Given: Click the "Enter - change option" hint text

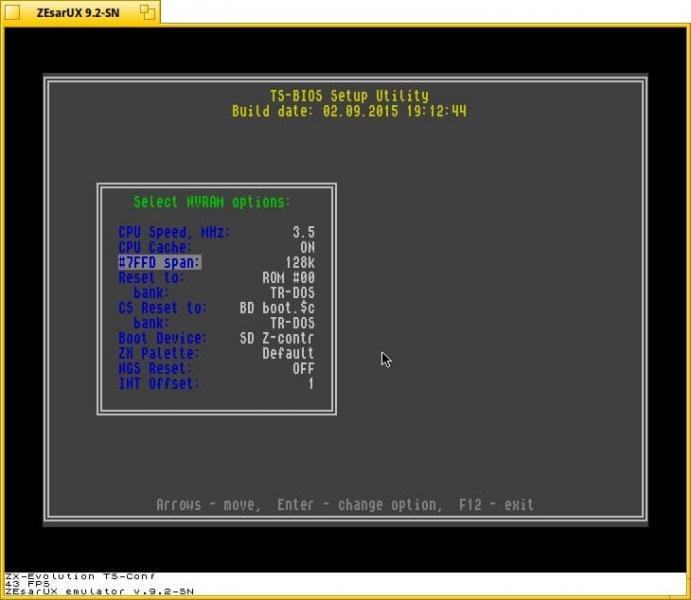Looking at the screenshot, I should click(358, 505).
